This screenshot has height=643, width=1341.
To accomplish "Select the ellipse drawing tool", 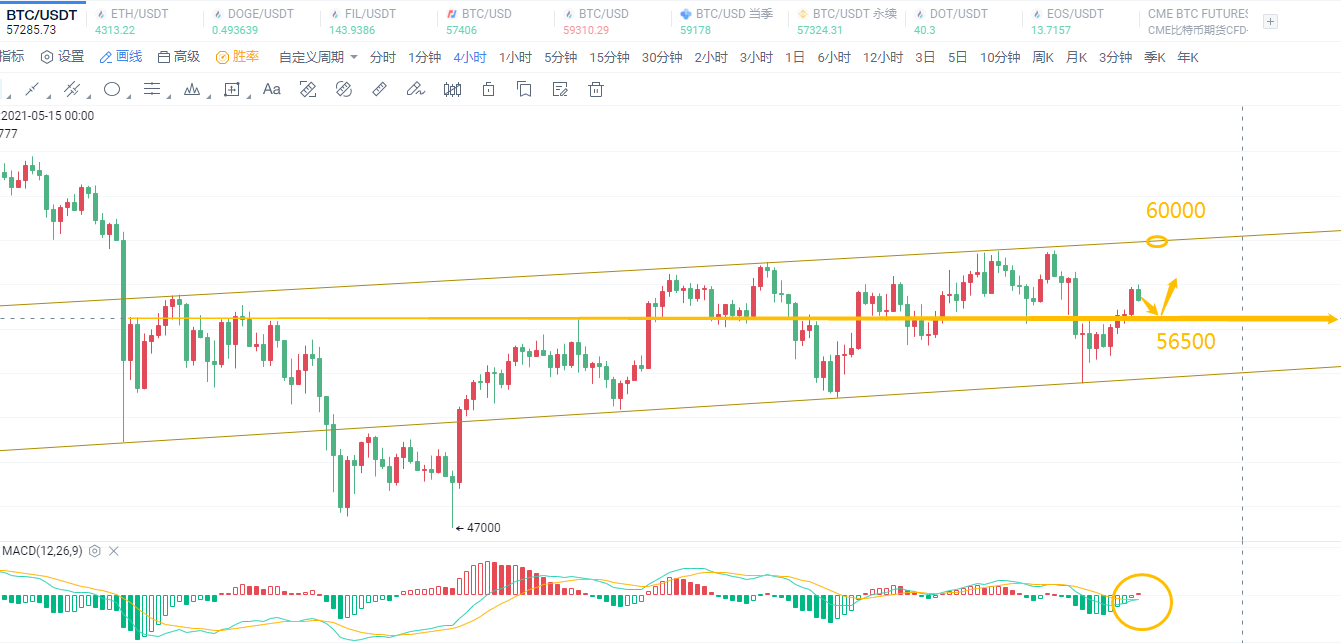I will (x=112, y=89).
